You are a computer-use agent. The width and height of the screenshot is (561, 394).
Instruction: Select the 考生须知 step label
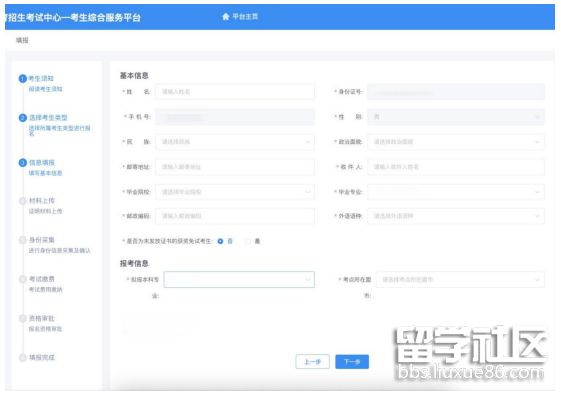click(x=41, y=78)
